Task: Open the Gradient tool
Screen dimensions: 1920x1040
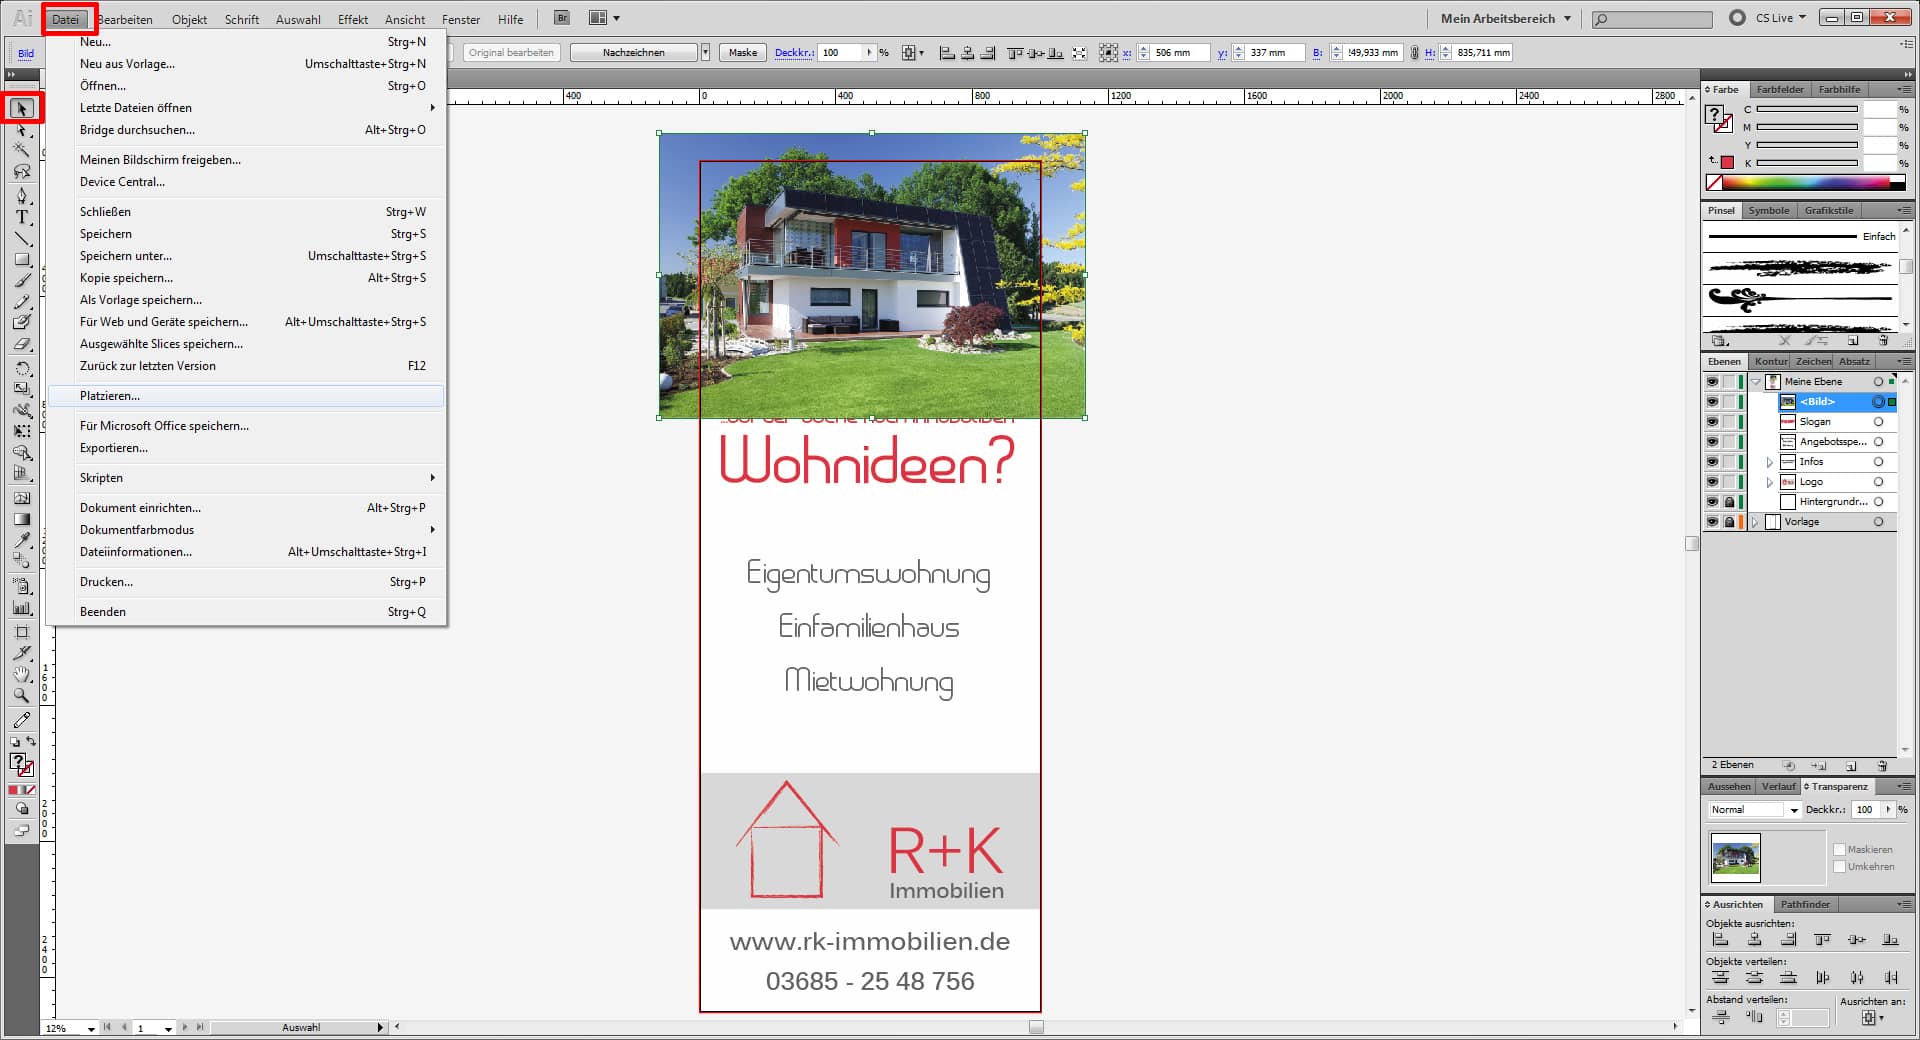Action: (22, 519)
